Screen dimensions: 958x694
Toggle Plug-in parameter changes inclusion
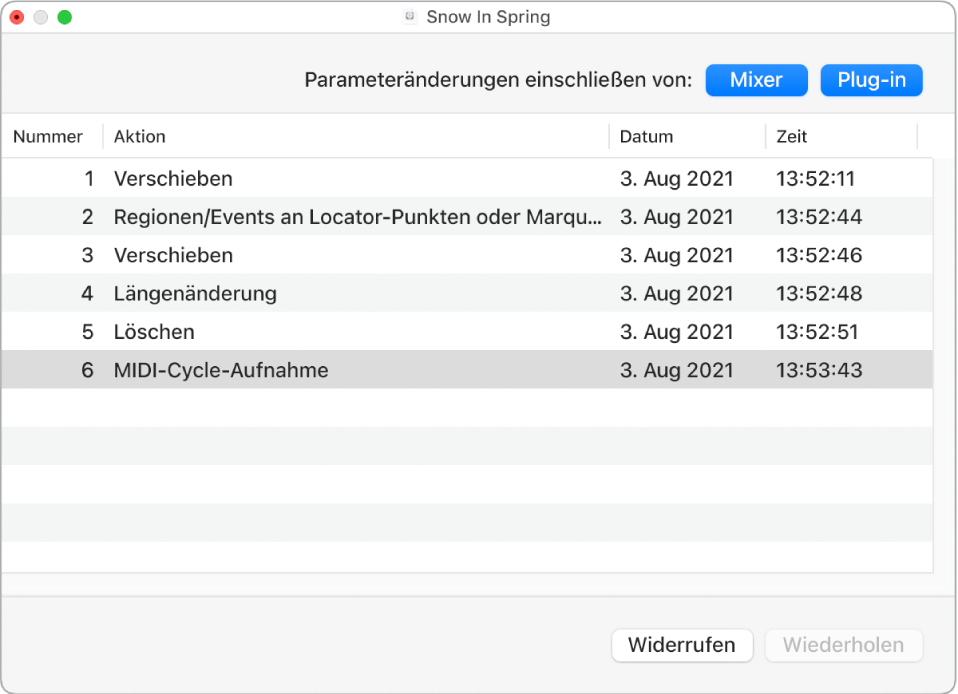click(x=871, y=80)
